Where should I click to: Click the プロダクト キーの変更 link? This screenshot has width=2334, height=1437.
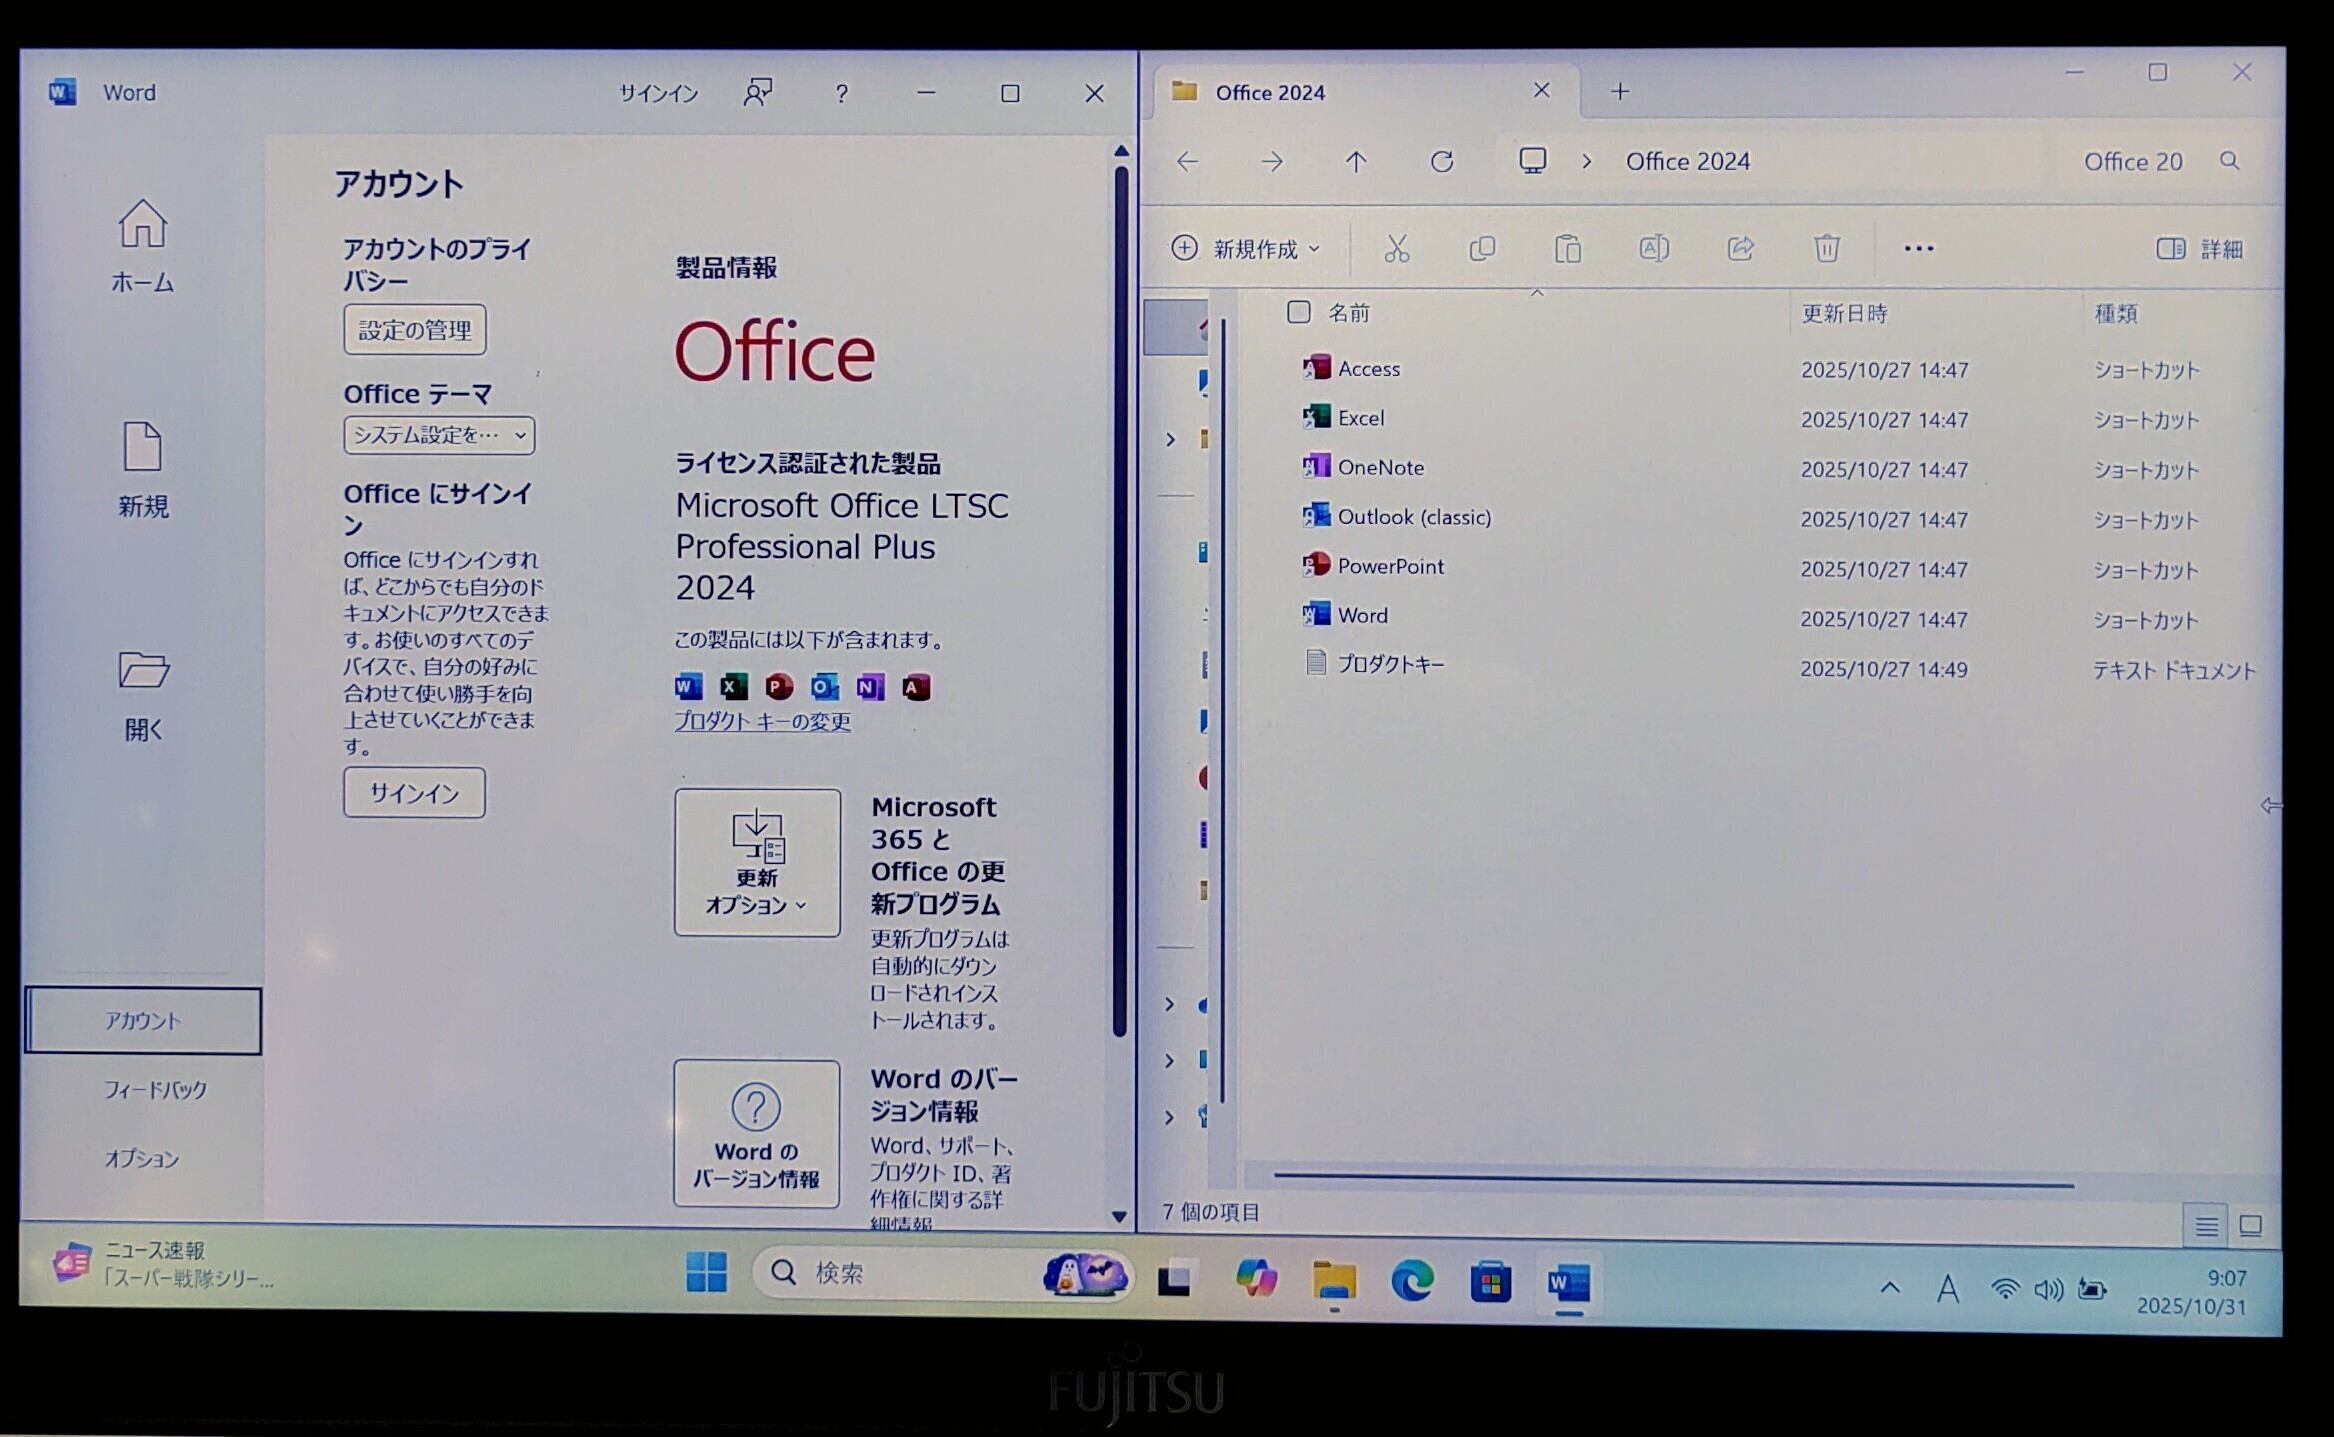point(762,722)
